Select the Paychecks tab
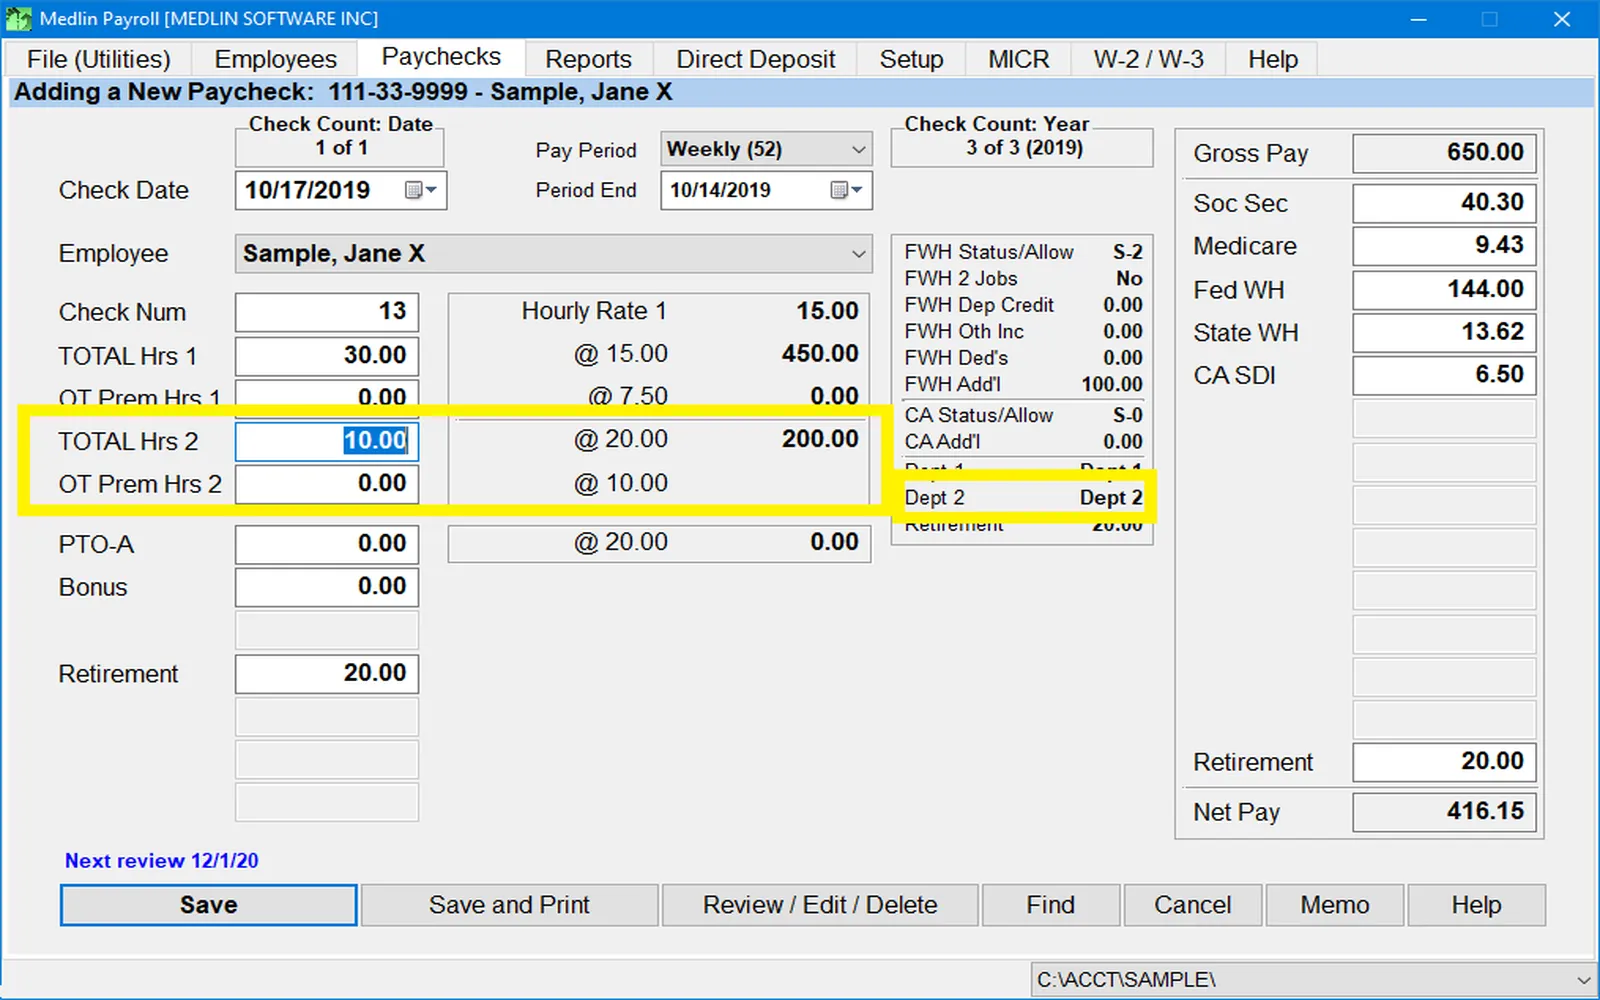1600x1000 pixels. click(441, 57)
